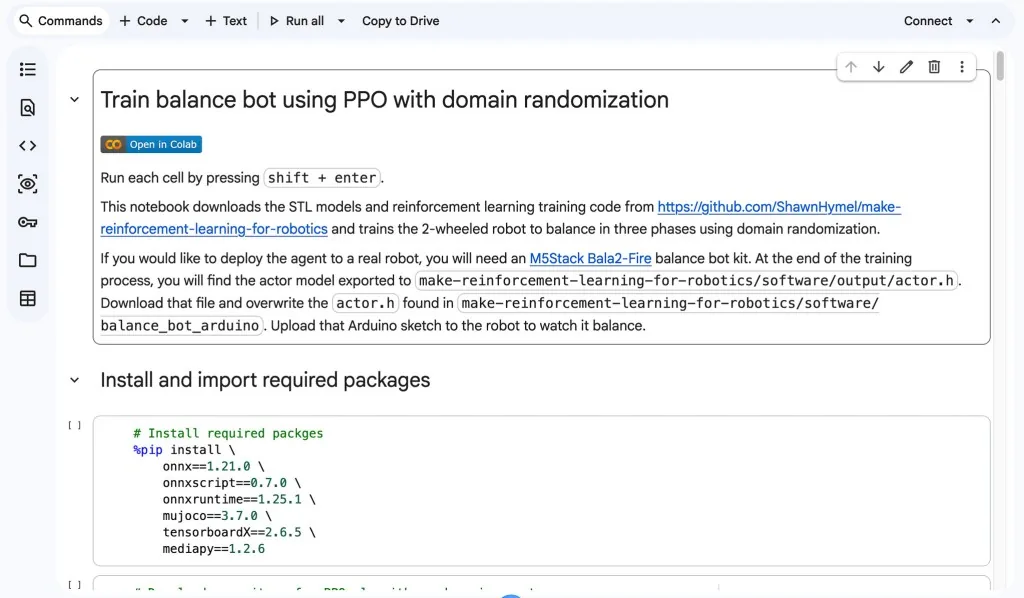Run the pip install code cell
Screen dimensions: 1024x598
tap(75, 425)
